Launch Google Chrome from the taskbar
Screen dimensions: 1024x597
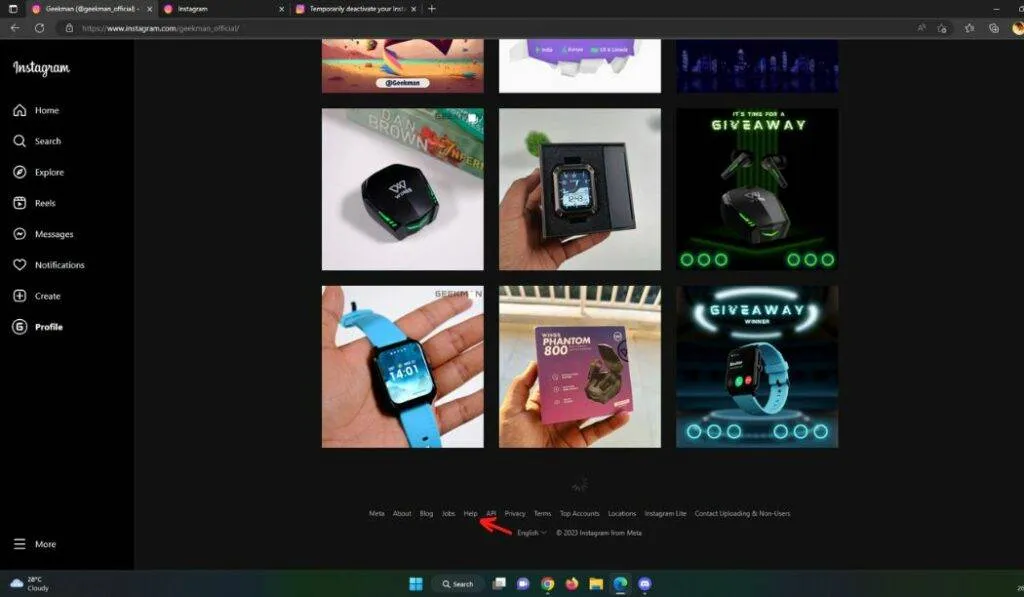click(548, 584)
